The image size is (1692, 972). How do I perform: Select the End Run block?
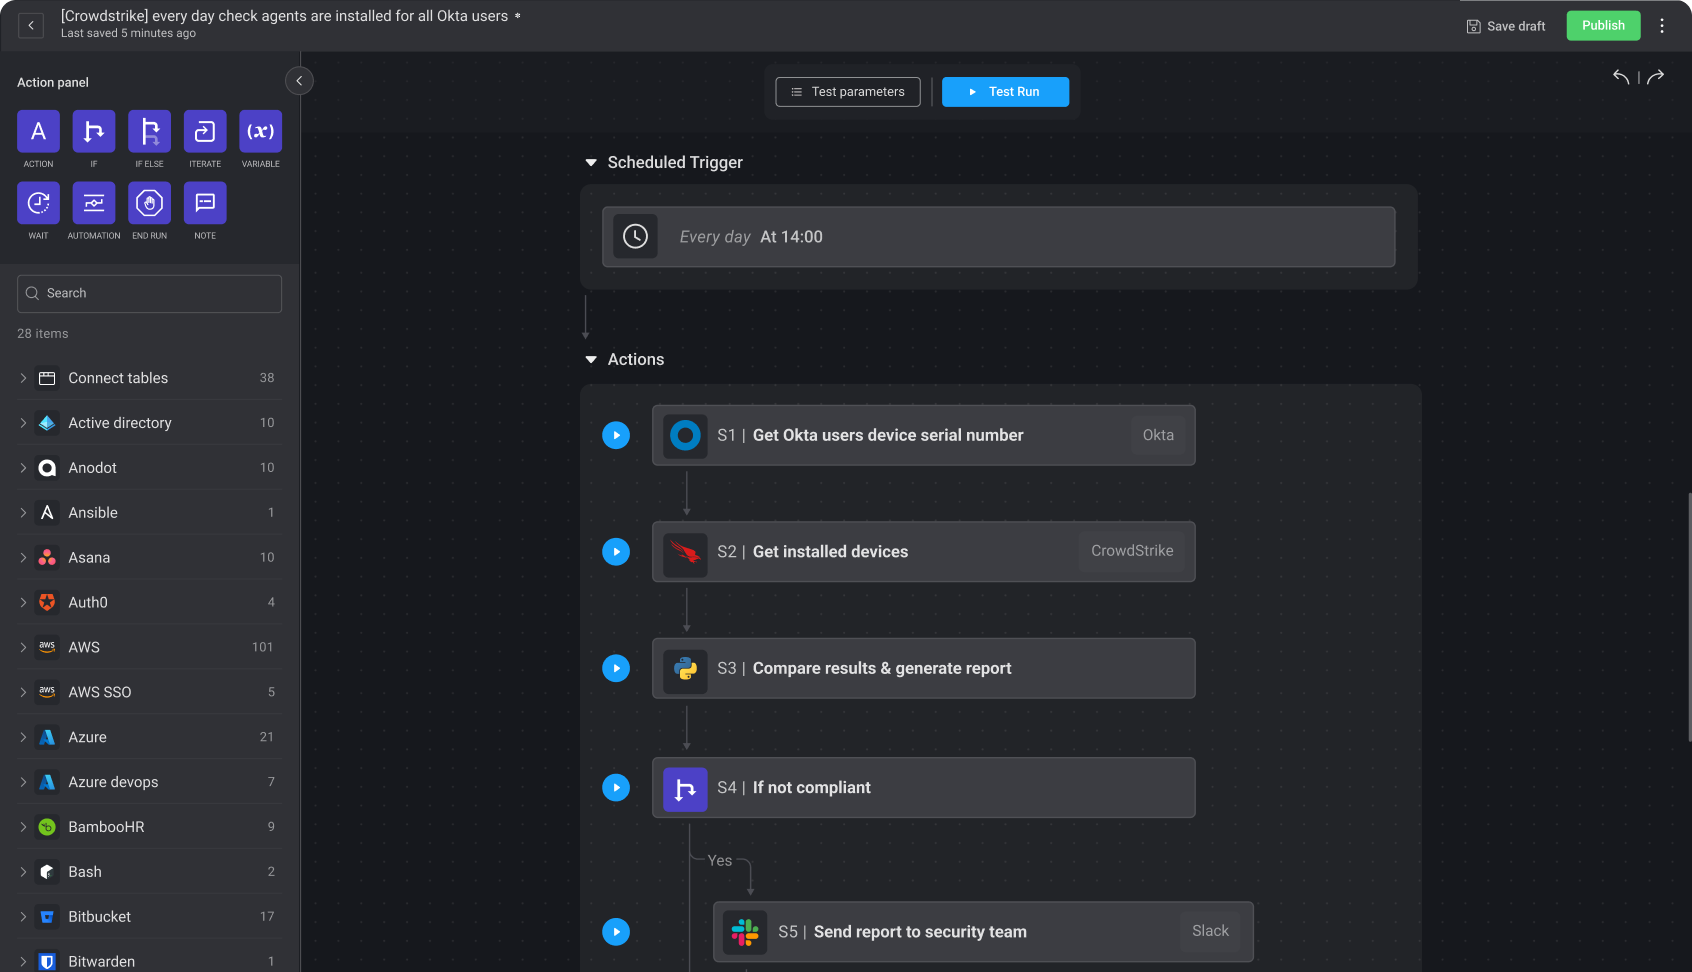click(149, 204)
